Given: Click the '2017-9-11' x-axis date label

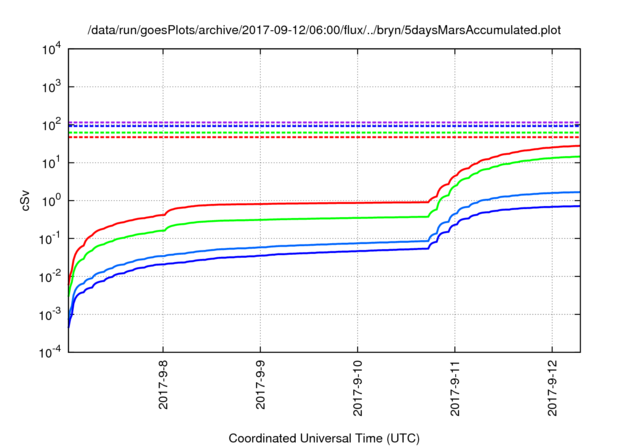Looking at the screenshot, I should click(x=455, y=388).
